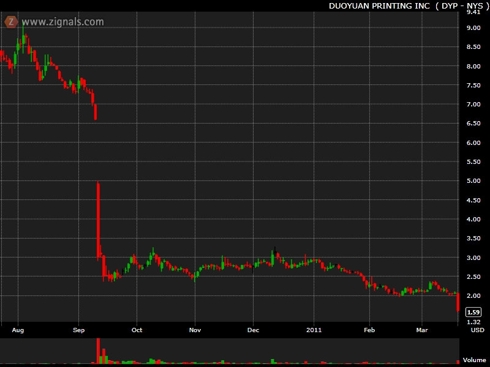Viewport: 490px width, 367px height.
Task: Click the 9.00 price axis label
Action: coord(473,28)
